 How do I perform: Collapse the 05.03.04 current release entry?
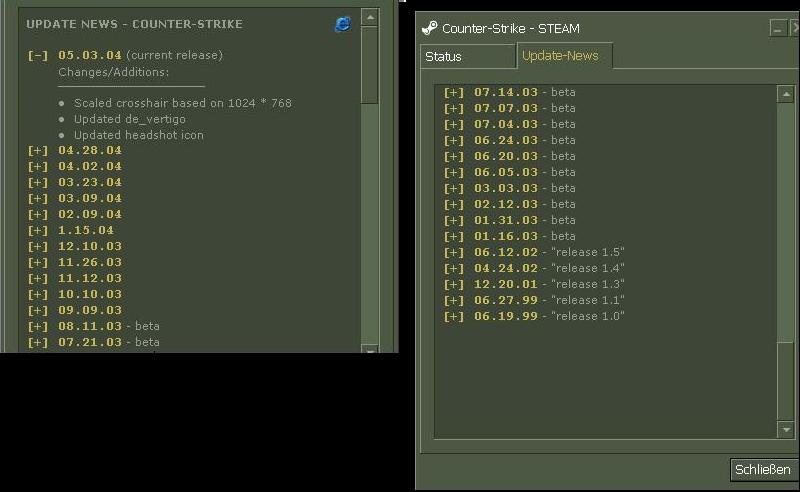click(38, 55)
